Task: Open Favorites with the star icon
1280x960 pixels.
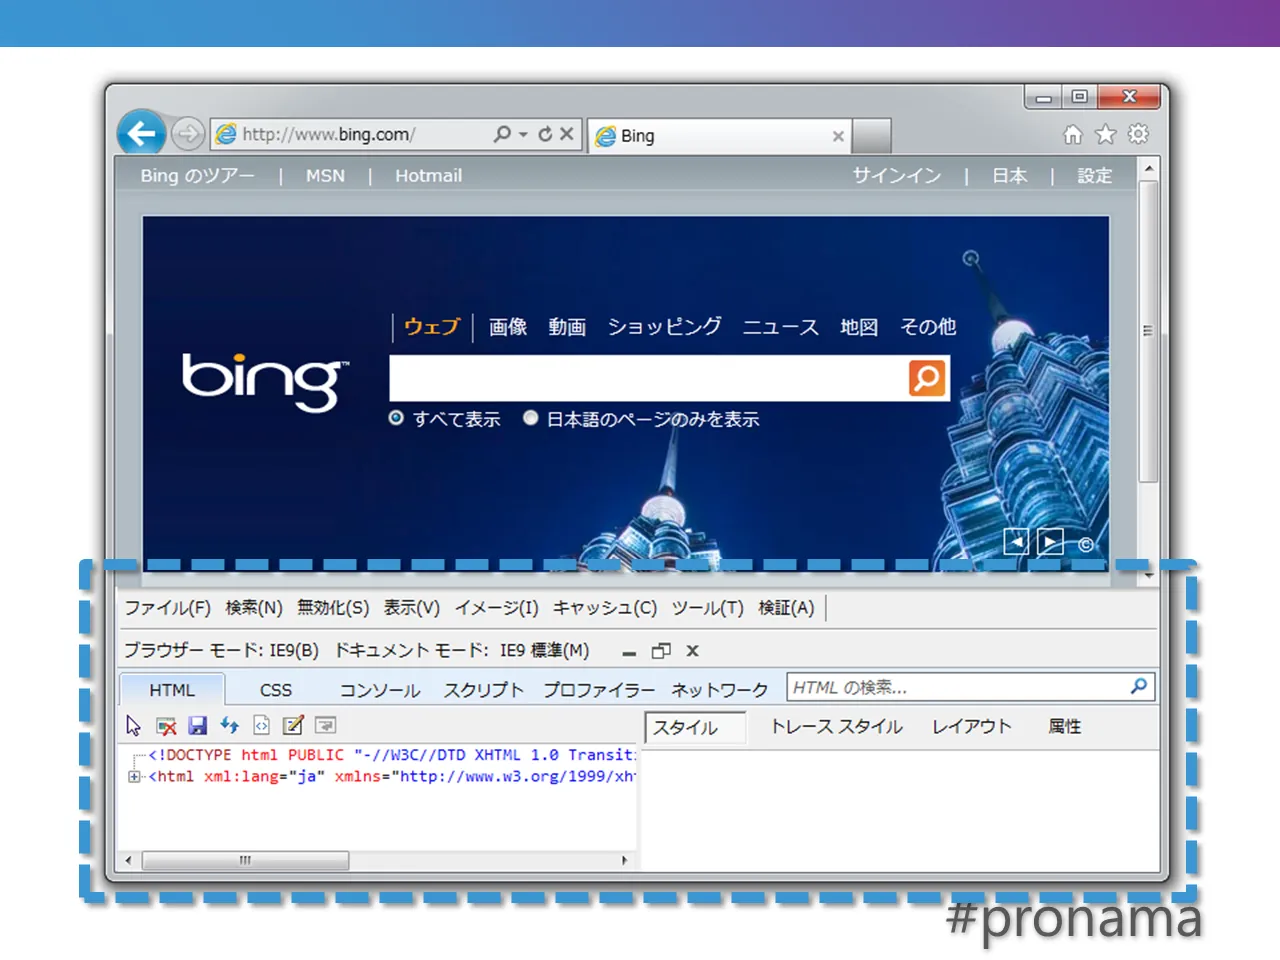Action: tap(1105, 134)
